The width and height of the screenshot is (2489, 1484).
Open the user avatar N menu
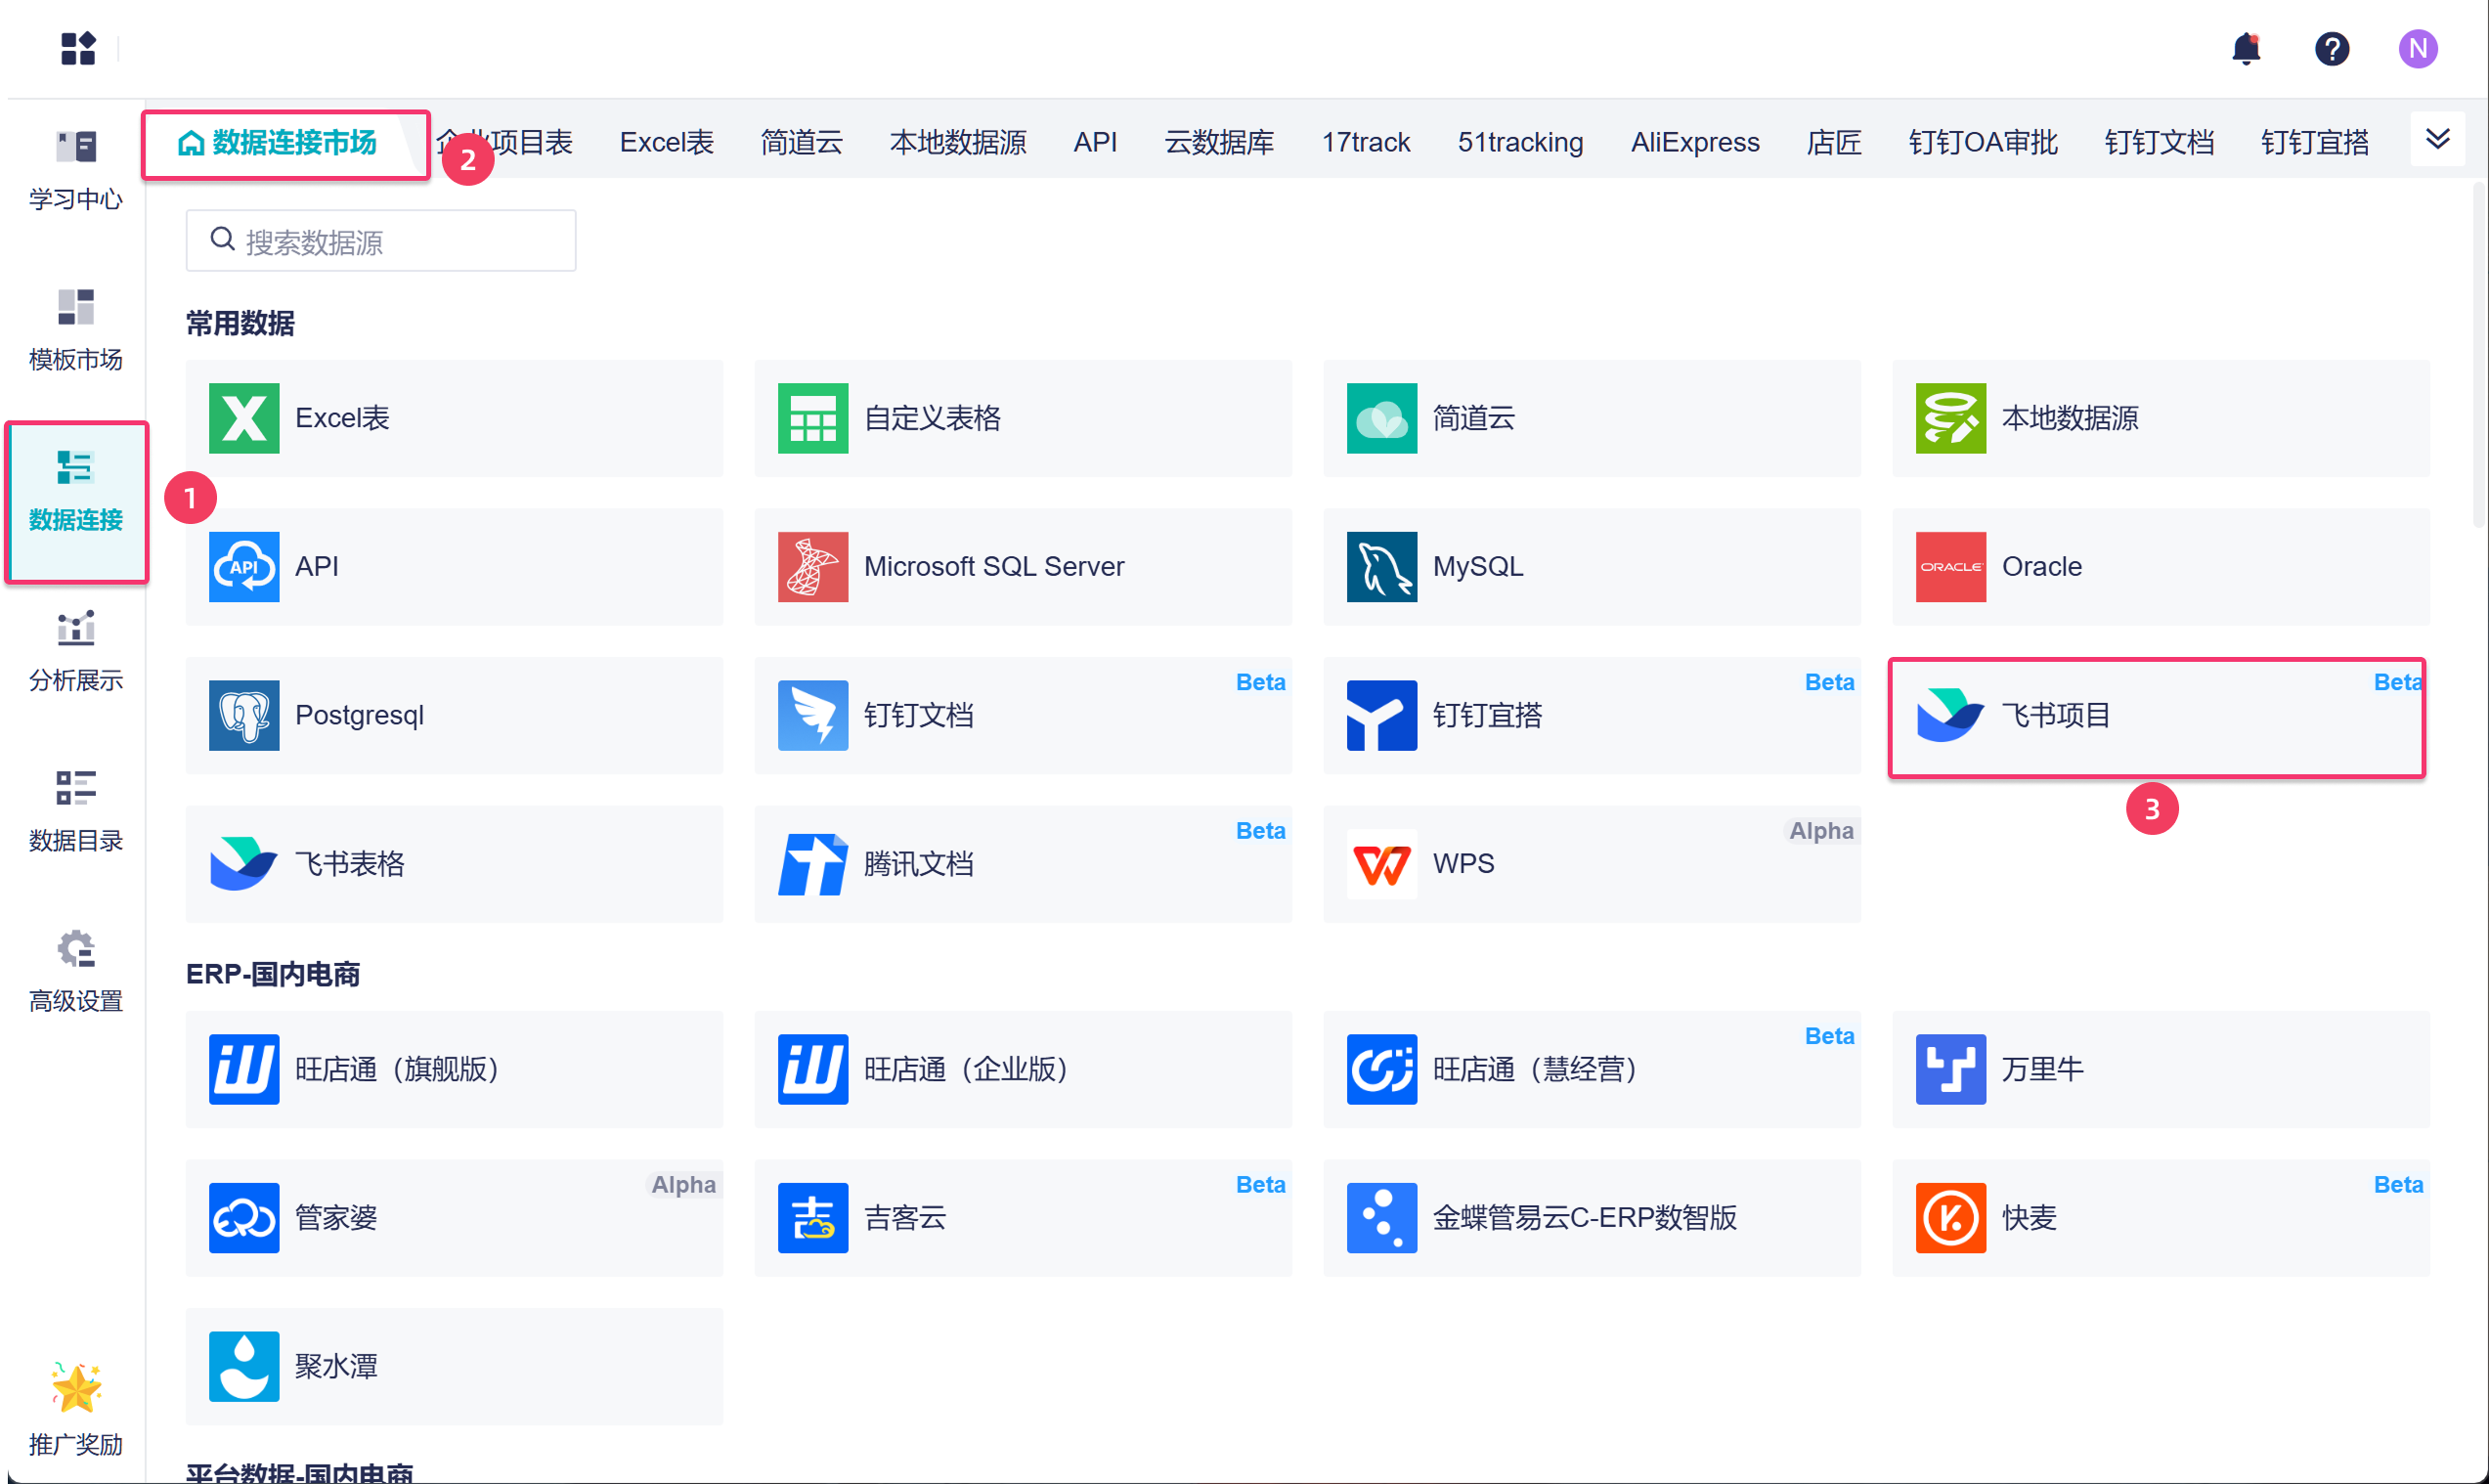(2417, 48)
